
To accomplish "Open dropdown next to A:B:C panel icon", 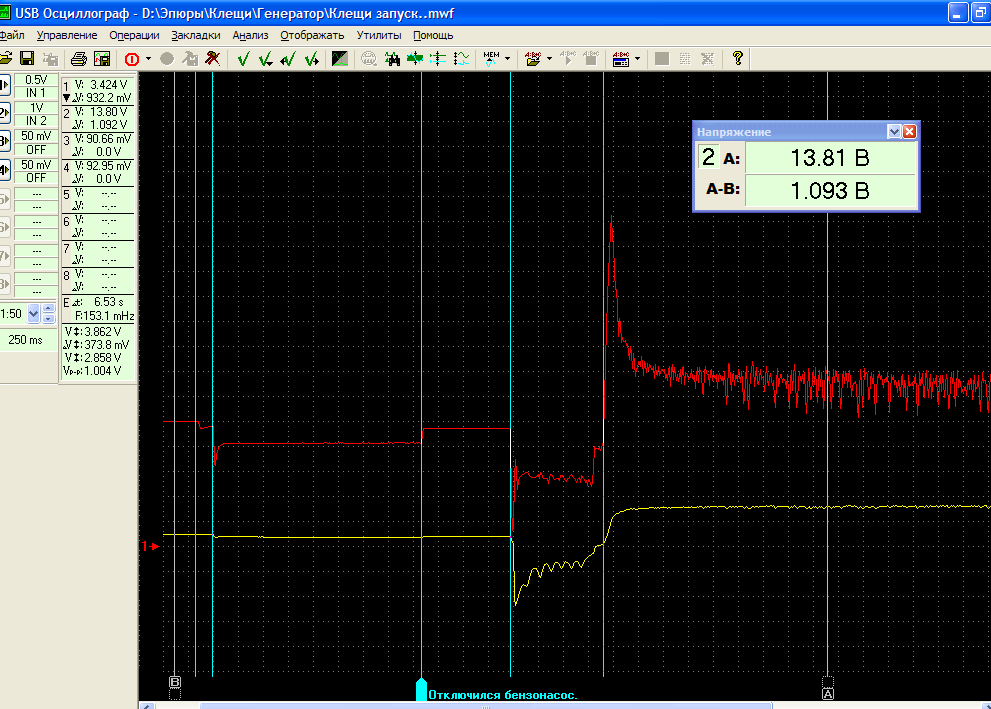I will 637,59.
